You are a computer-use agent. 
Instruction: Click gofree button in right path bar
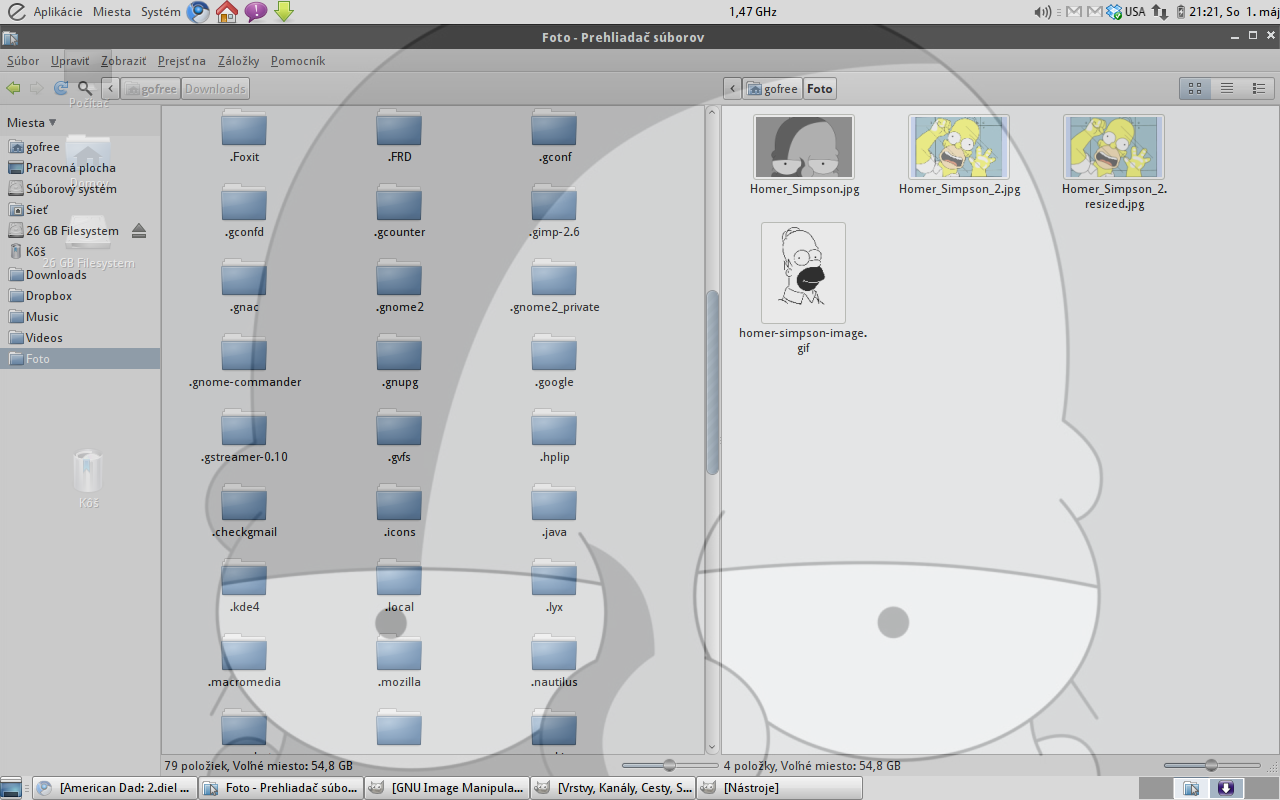click(773, 88)
